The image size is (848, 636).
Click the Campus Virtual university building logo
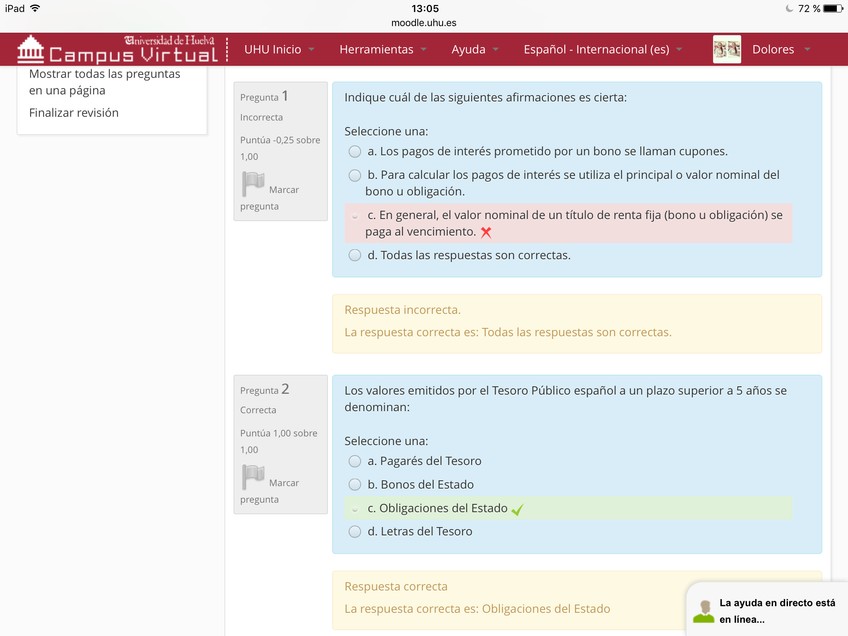30,49
